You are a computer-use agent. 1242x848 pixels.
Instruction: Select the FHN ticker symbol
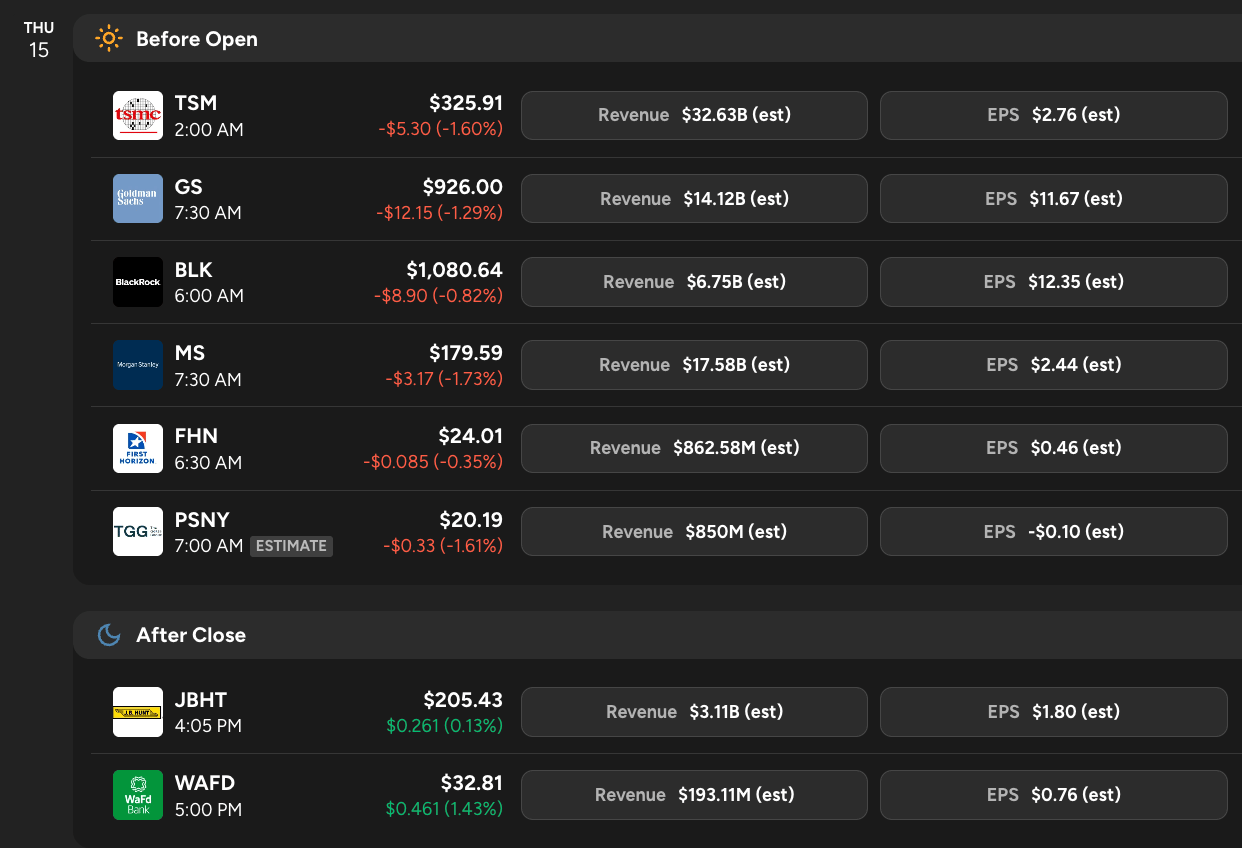196,436
